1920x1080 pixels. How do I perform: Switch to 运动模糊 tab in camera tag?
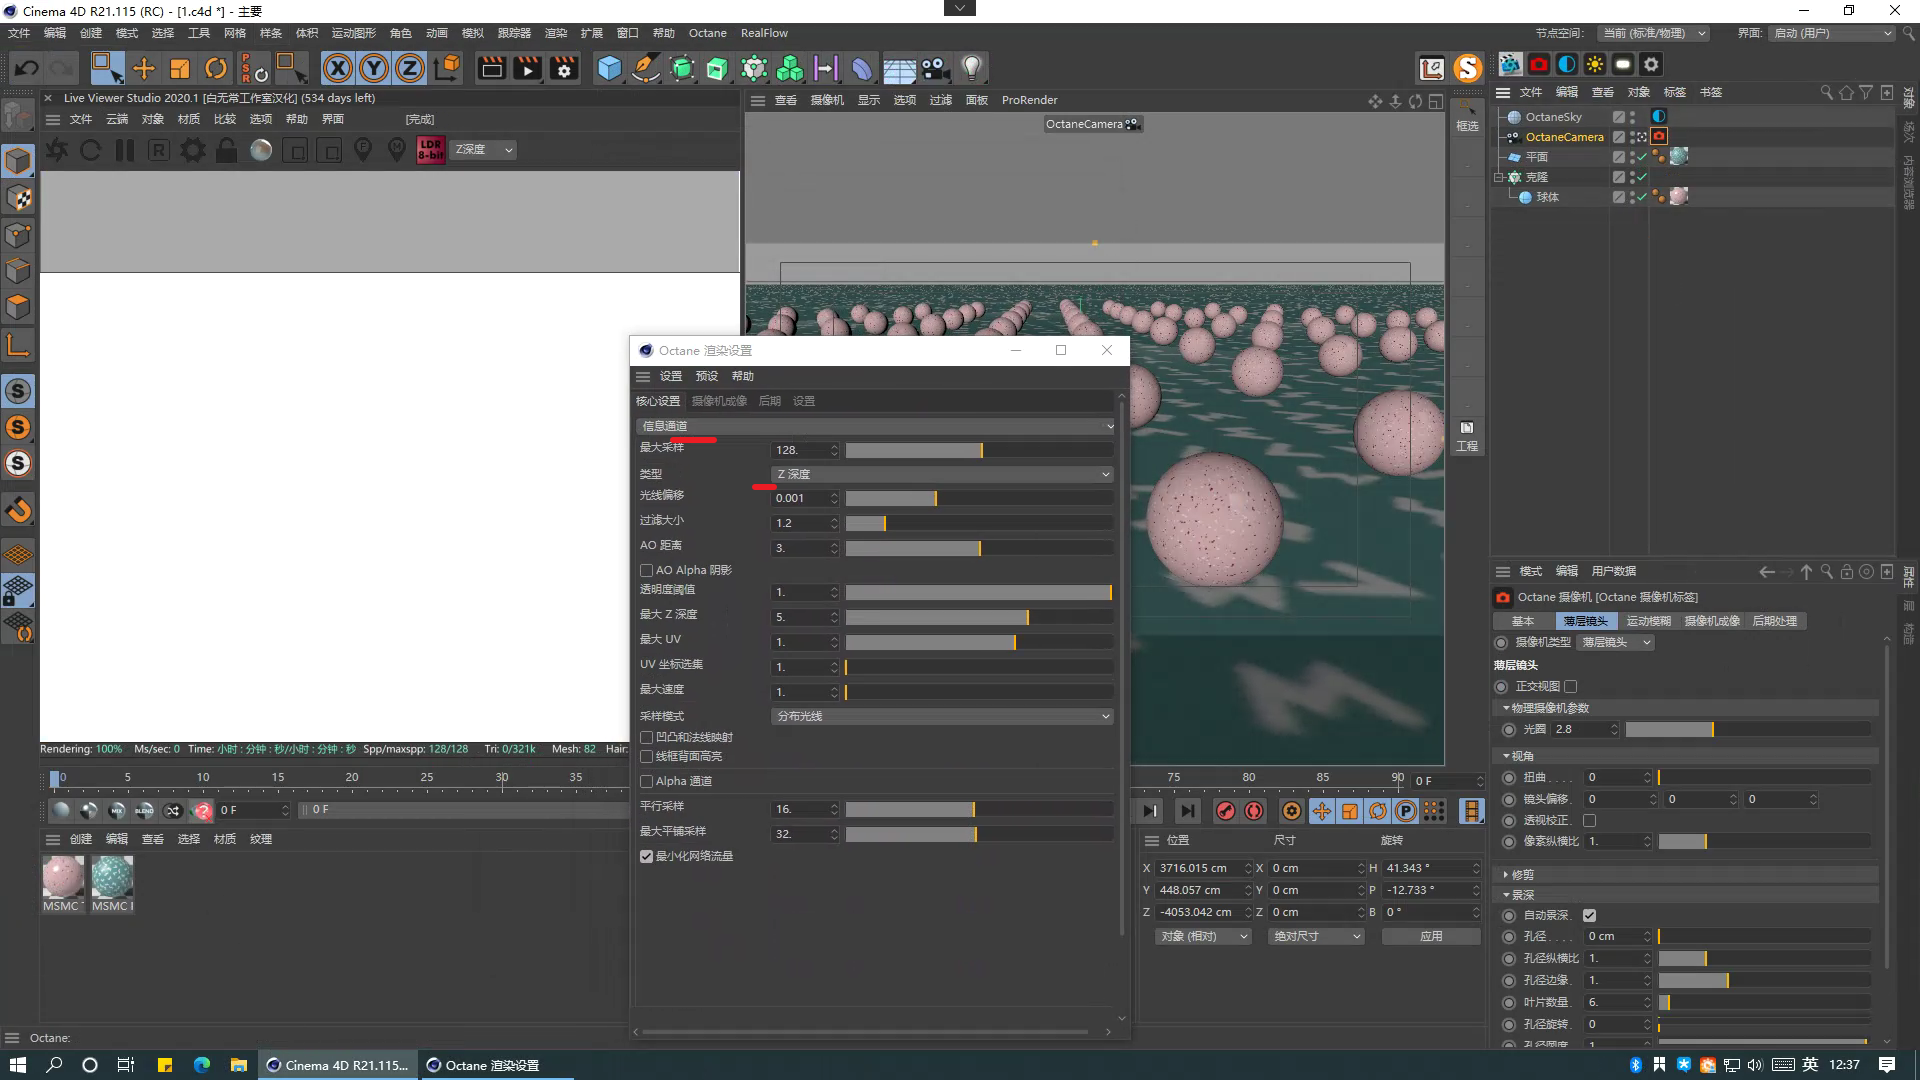(1648, 621)
